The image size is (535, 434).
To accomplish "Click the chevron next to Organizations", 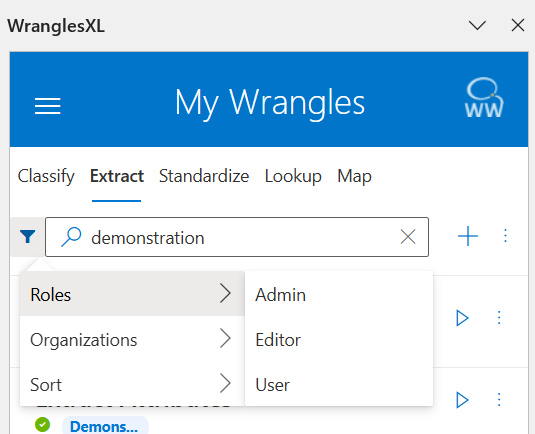I will [x=225, y=338].
